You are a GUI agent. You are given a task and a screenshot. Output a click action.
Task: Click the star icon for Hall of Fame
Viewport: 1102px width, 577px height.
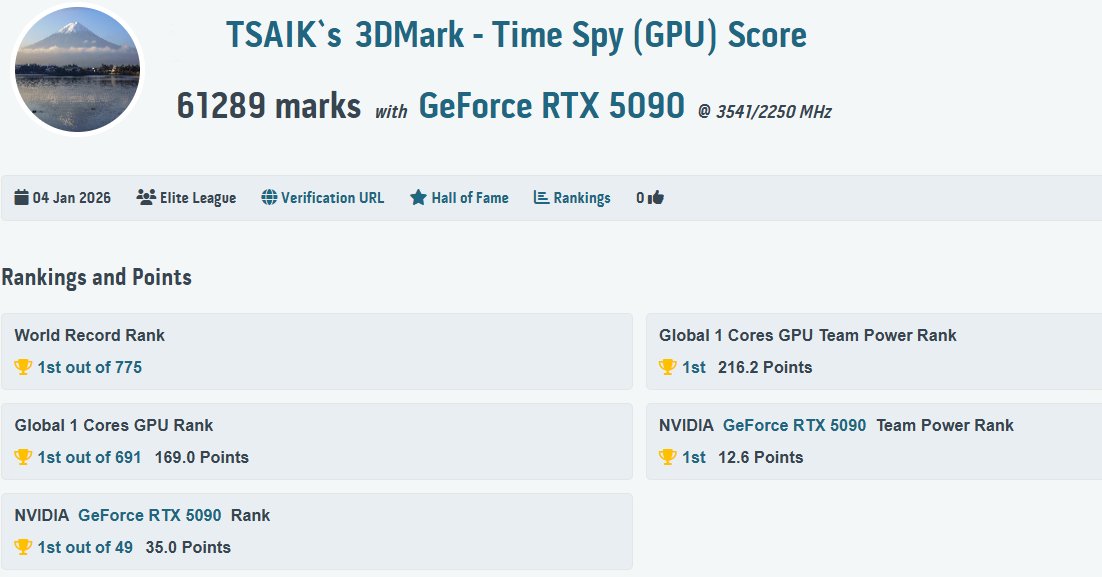click(418, 198)
